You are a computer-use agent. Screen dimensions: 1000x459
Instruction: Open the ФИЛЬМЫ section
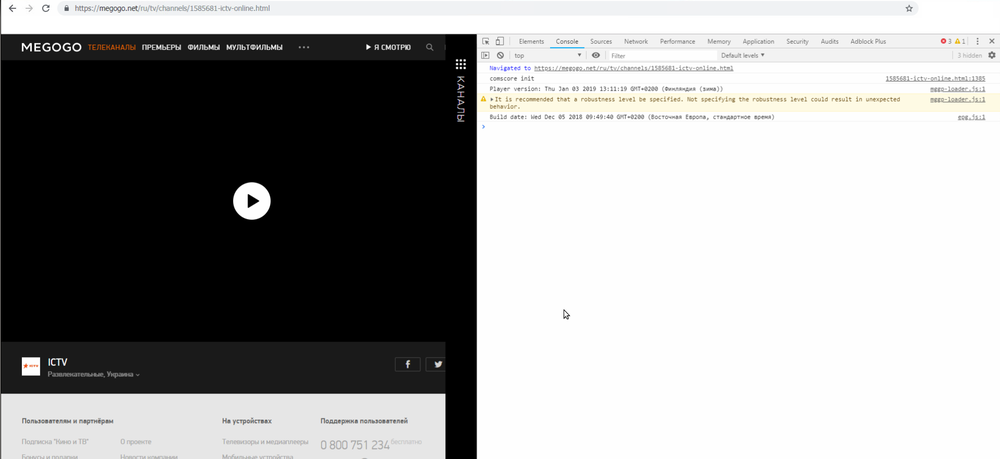[x=203, y=47]
